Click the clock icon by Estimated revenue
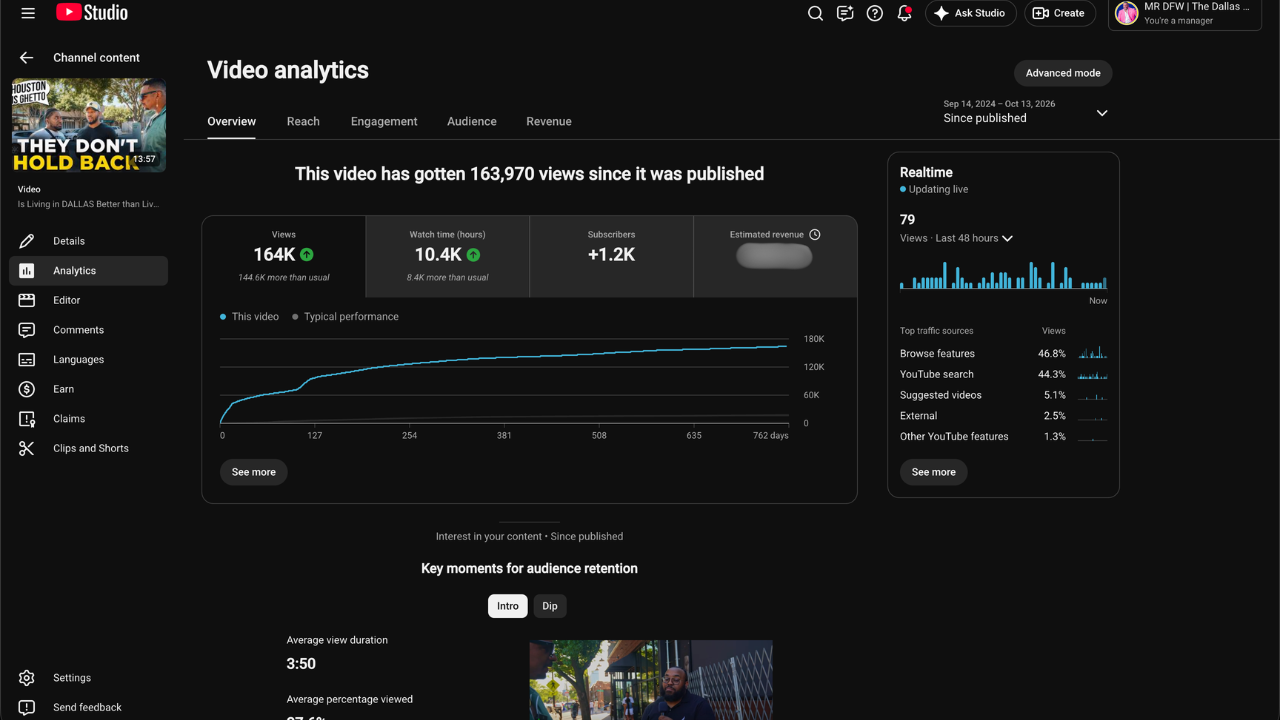This screenshot has width=1280, height=720. point(815,235)
